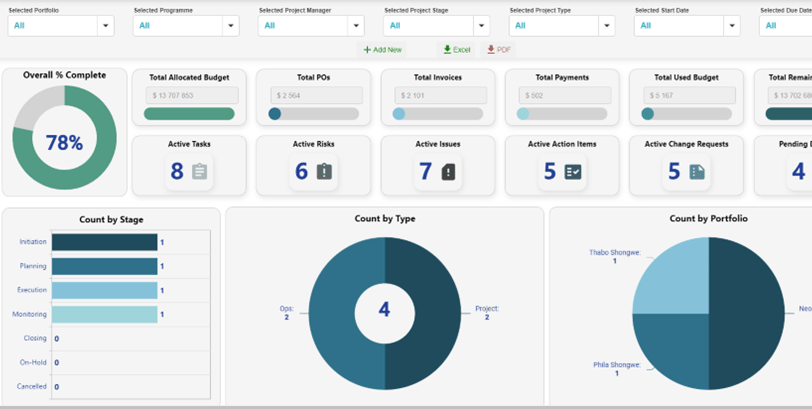Click the Total Allocated Budget progress bar
812x409 pixels.
(x=189, y=114)
